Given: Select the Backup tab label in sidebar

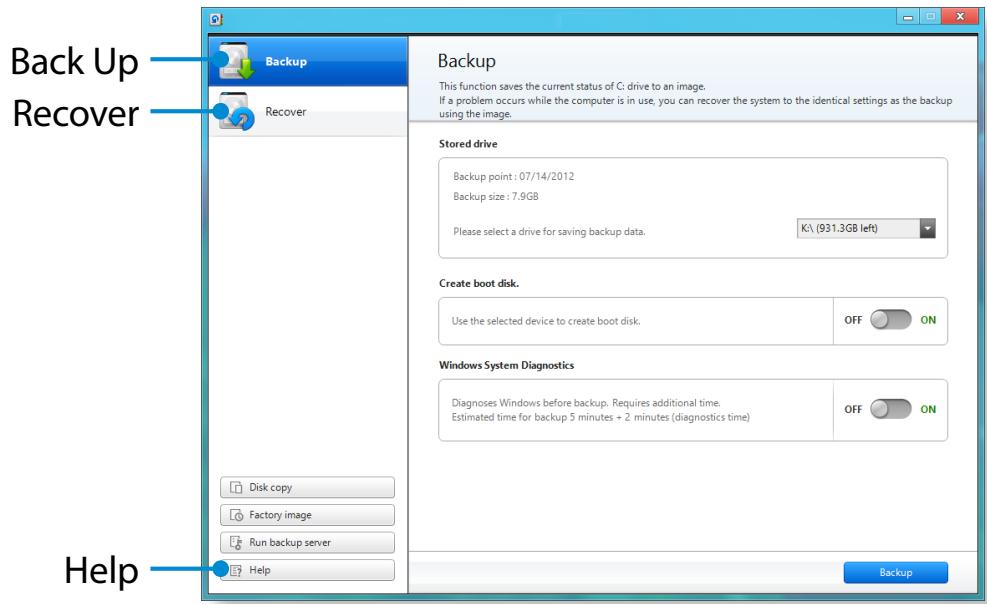Looking at the screenshot, I should pyautogui.click(x=286, y=62).
